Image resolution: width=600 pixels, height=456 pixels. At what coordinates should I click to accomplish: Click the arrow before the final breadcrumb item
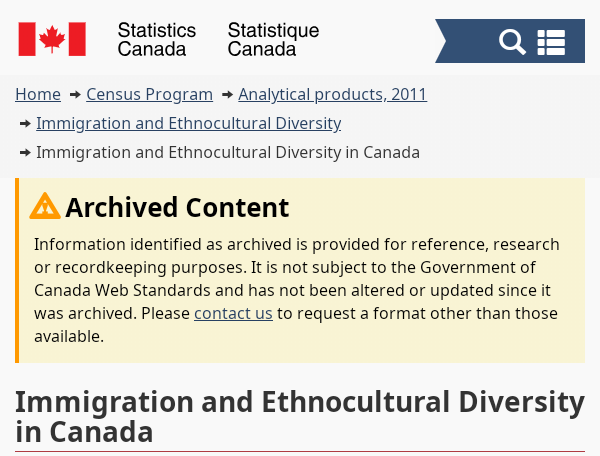25,153
